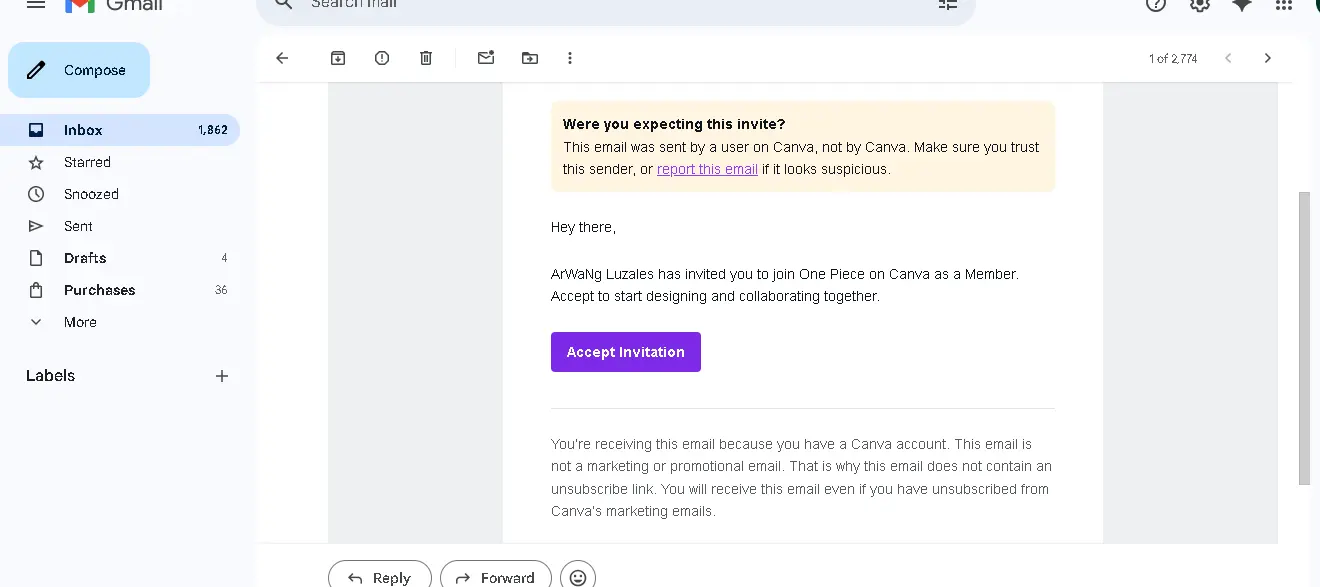Viewport: 1320px width, 587px height.
Task: Open the three-dot More options menu
Action: coord(570,58)
